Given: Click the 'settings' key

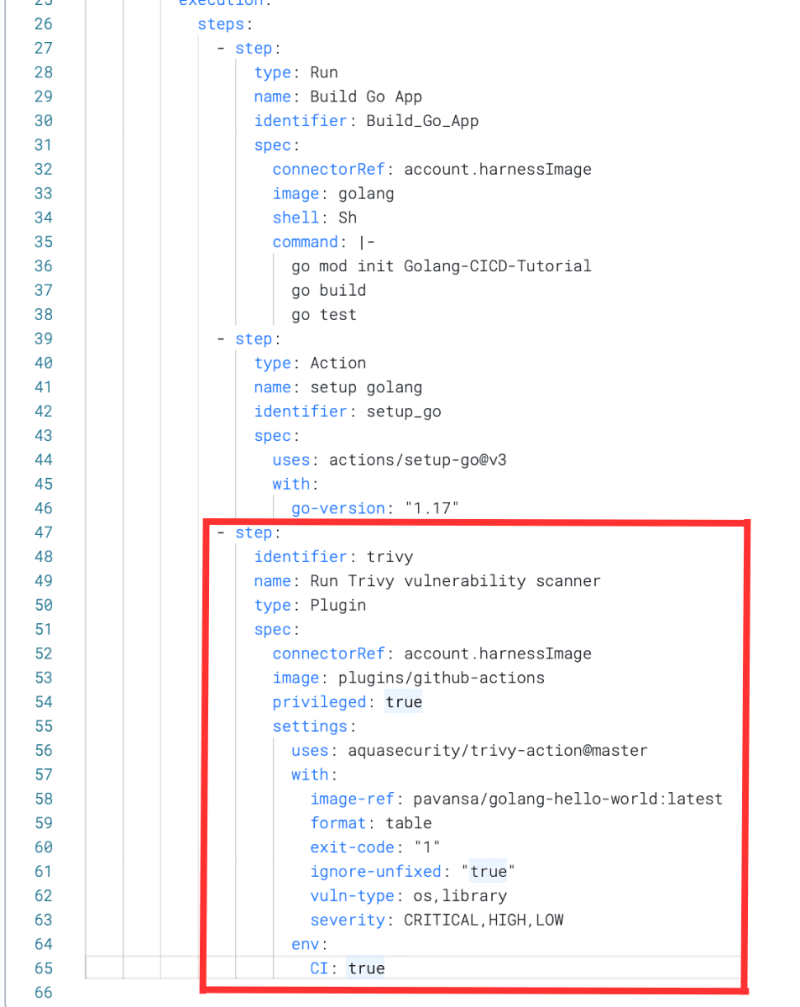Looking at the screenshot, I should click(309, 727).
